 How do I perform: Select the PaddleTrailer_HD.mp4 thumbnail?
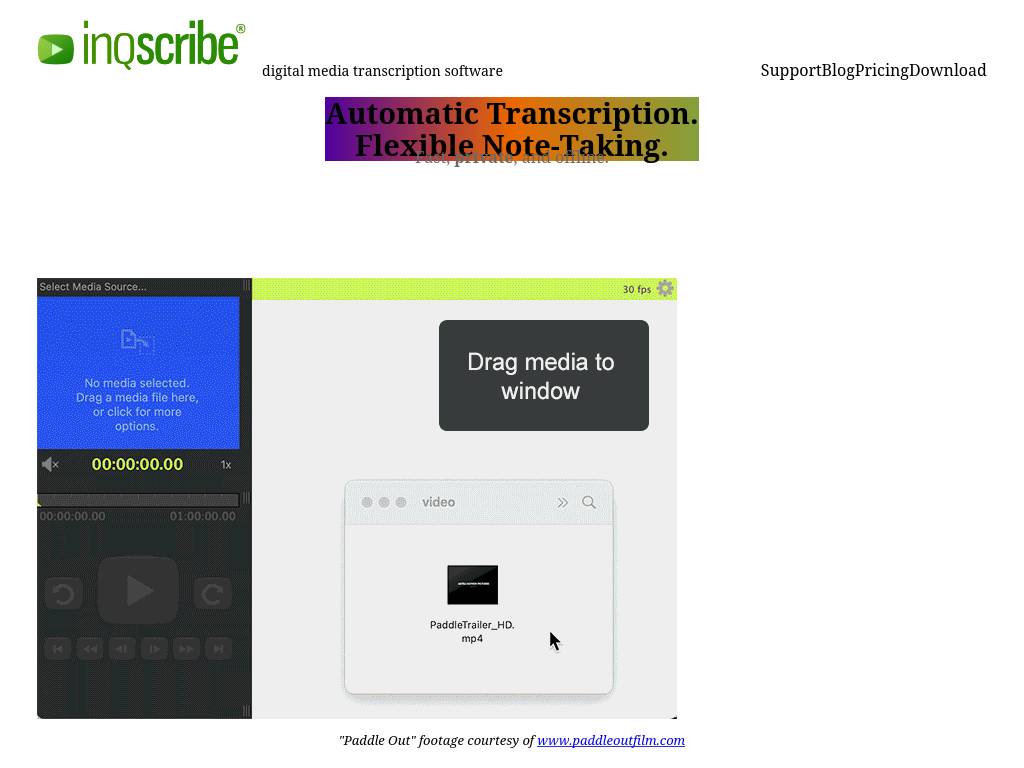pyautogui.click(x=472, y=584)
